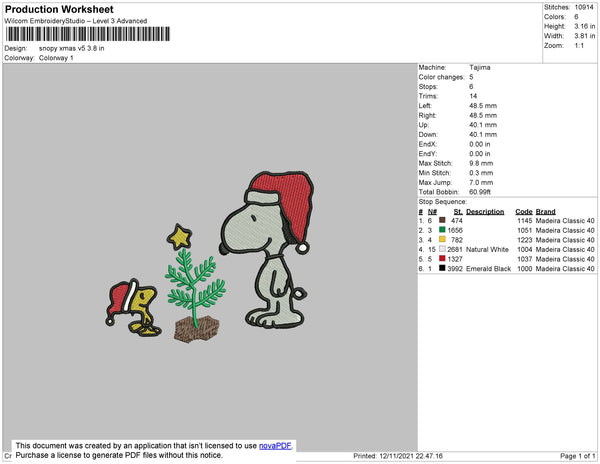Click the Left value 48.5 mm

(483, 106)
